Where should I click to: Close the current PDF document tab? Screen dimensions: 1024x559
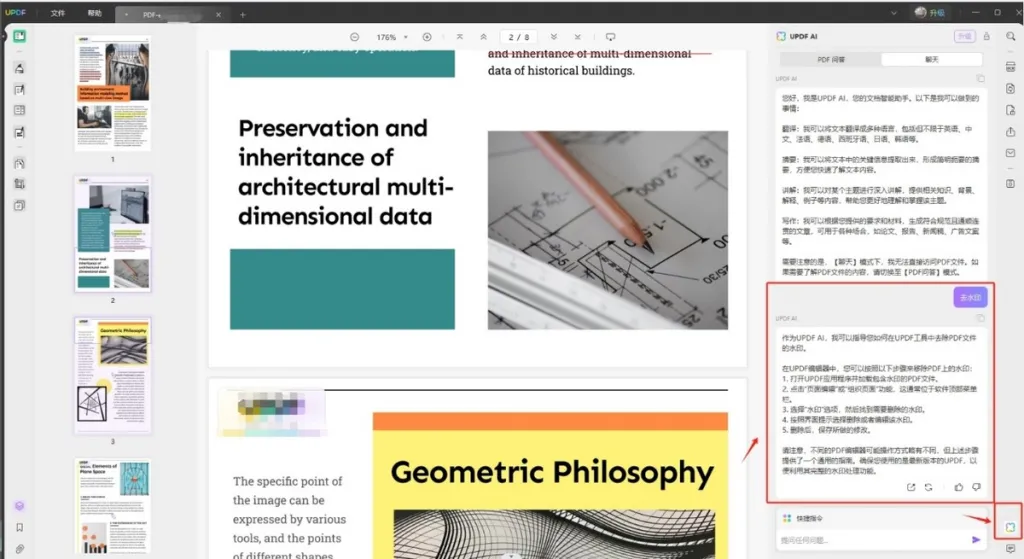[218, 14]
